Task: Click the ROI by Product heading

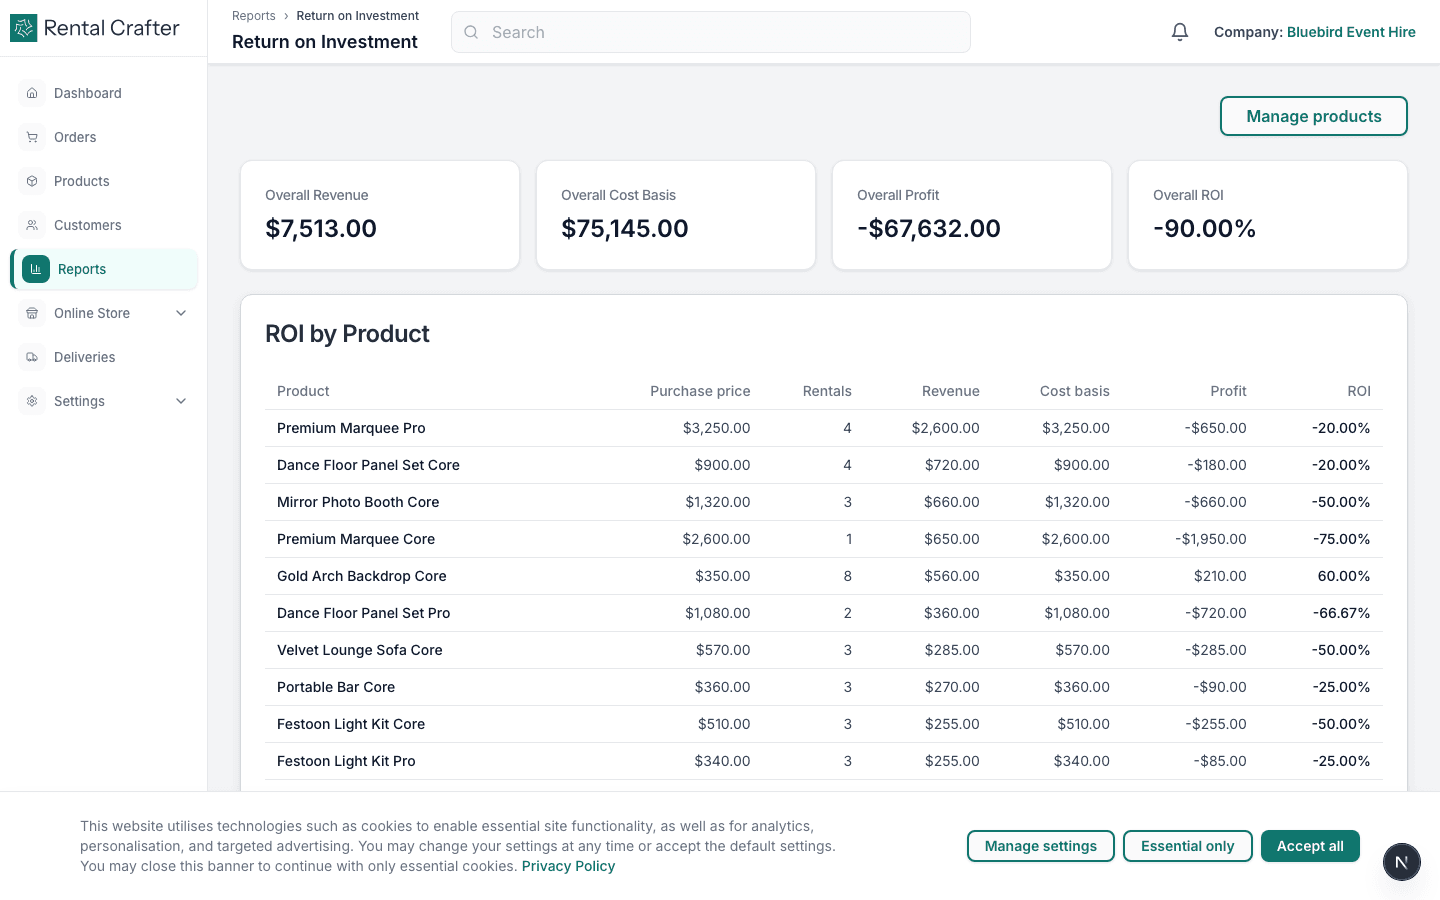Action: (x=347, y=334)
